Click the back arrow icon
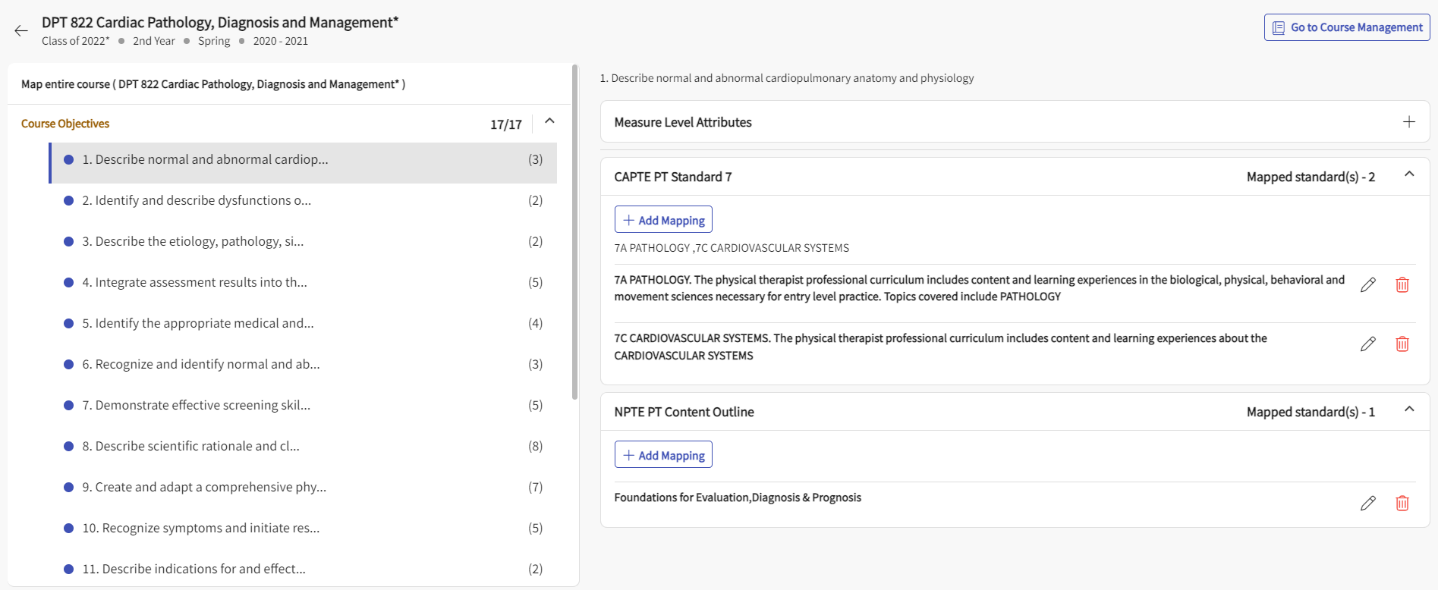The height and width of the screenshot is (590, 1438). 21,30
